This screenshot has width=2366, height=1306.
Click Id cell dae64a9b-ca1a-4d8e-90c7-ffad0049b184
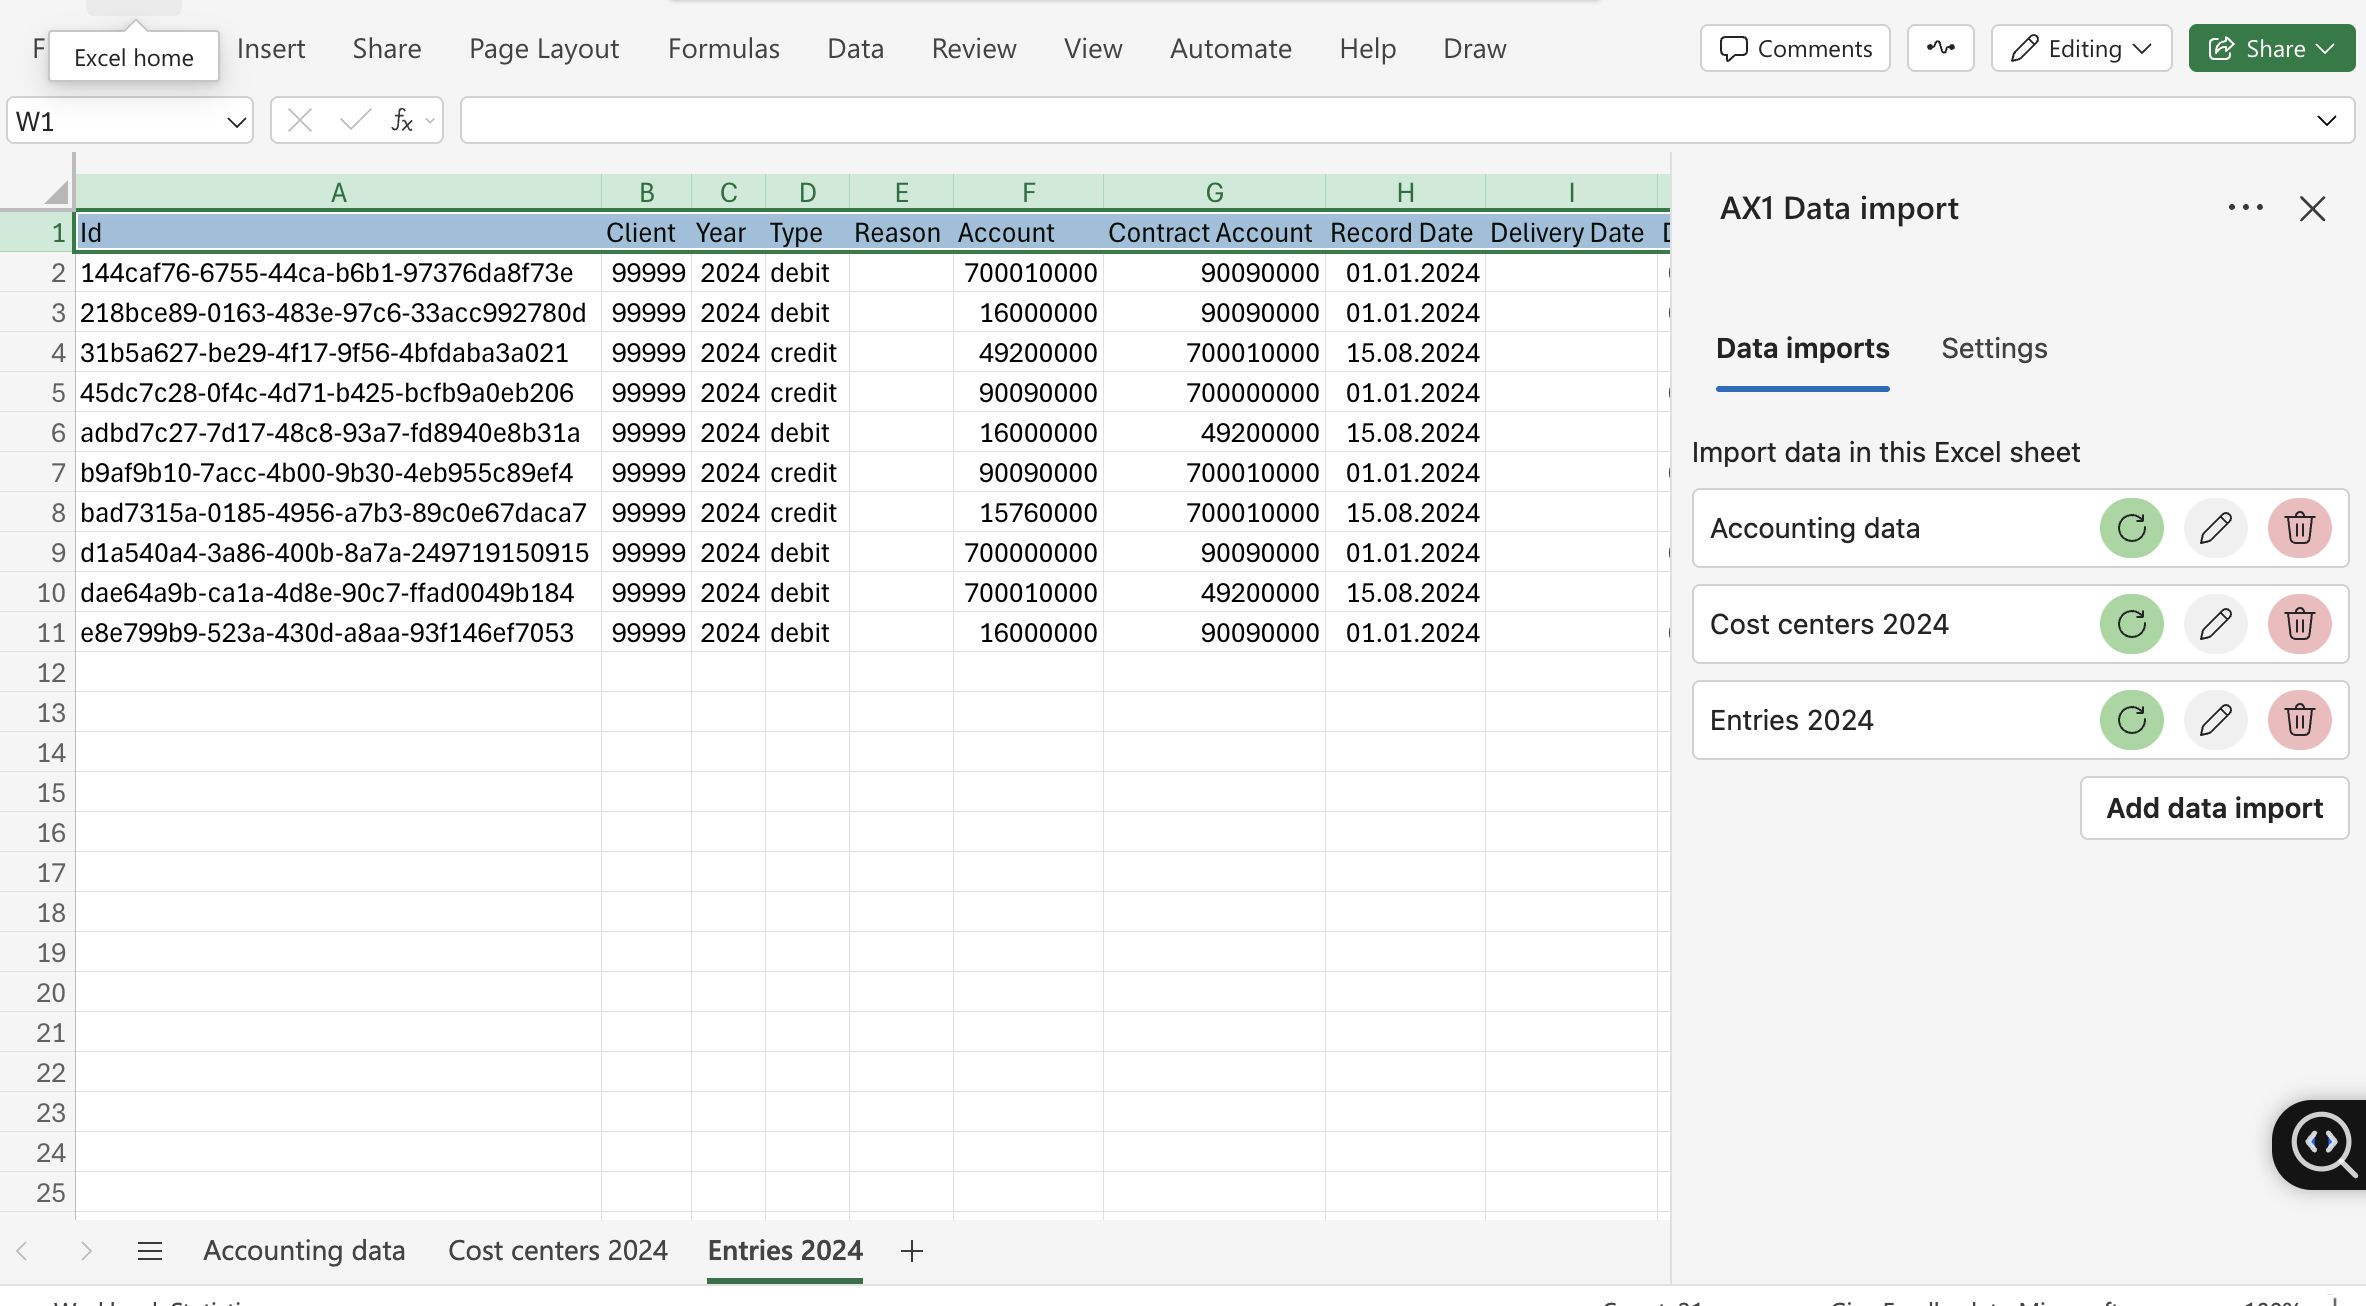click(x=338, y=593)
